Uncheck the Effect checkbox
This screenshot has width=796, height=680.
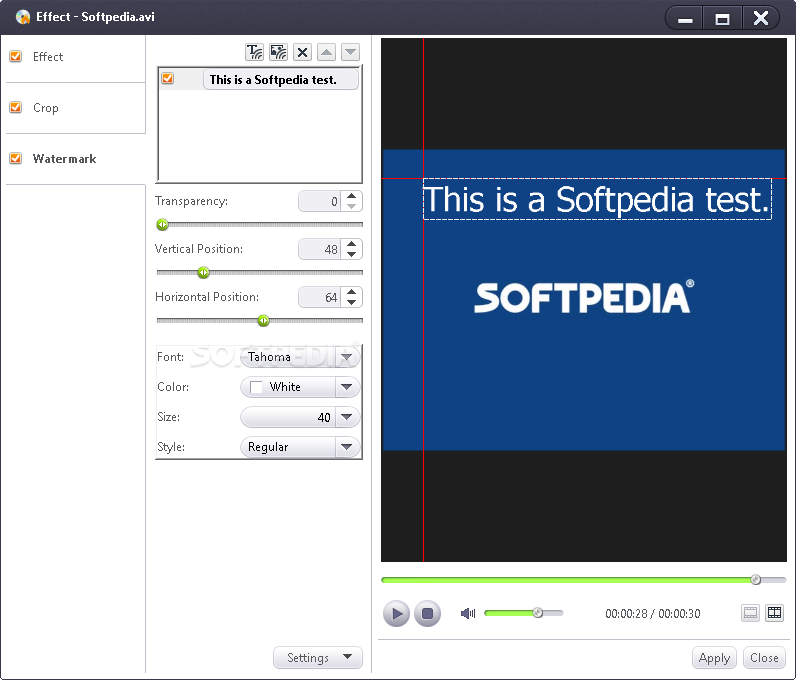(x=16, y=56)
